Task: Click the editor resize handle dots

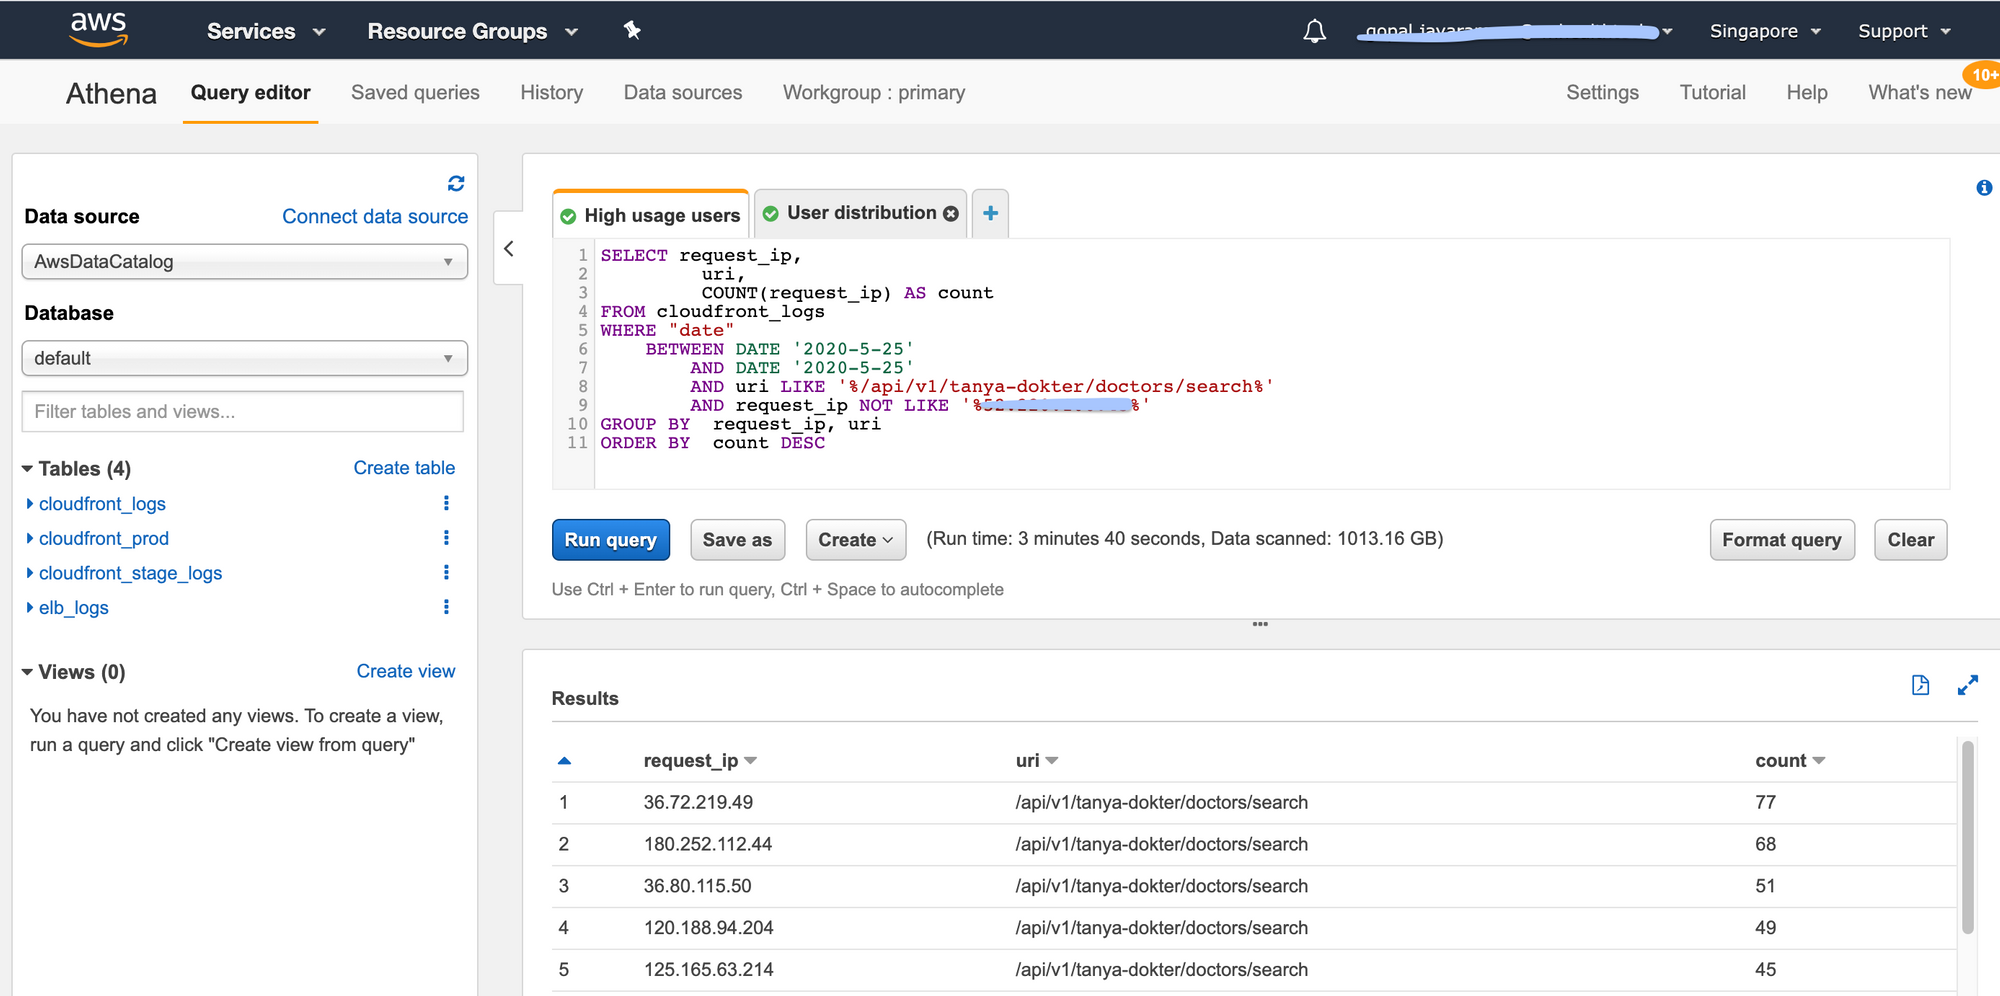Action: pyautogui.click(x=1260, y=624)
